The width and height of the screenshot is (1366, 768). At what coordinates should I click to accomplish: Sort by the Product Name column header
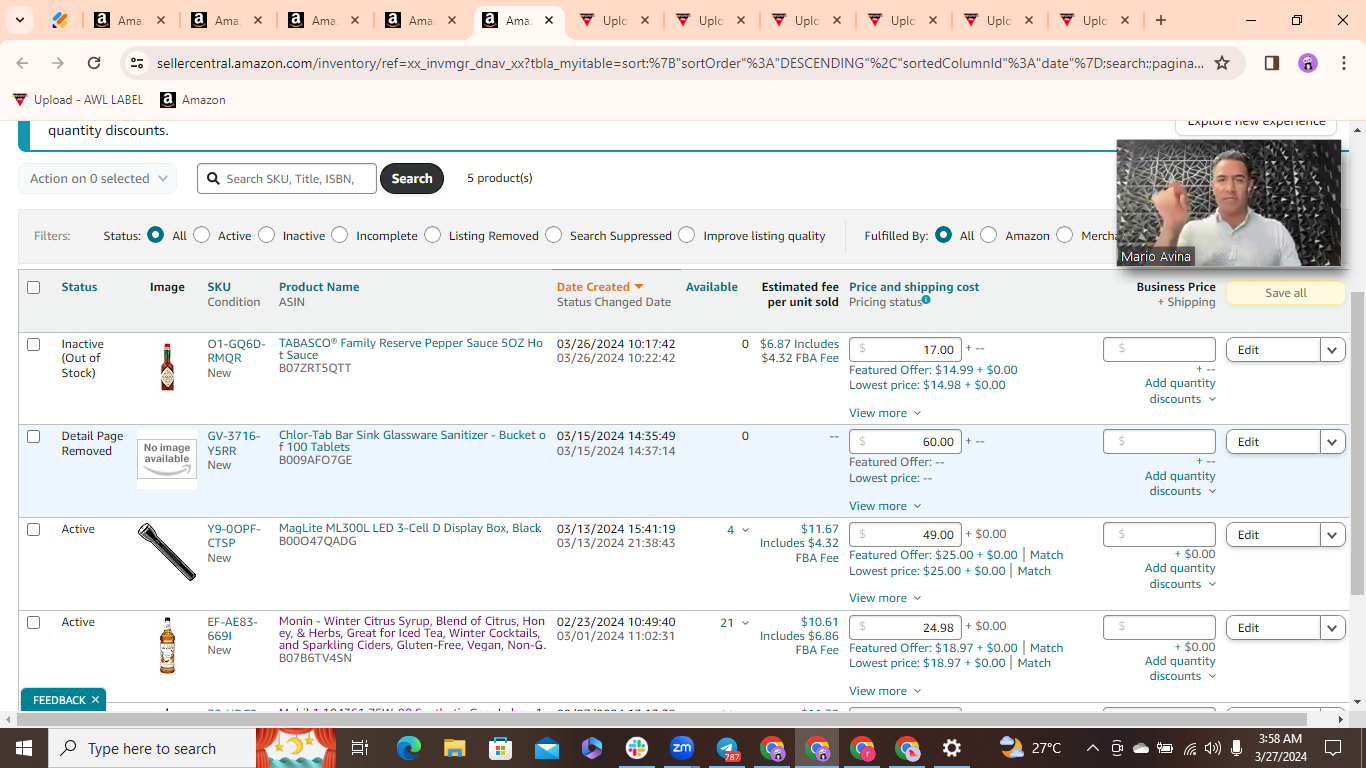coord(319,287)
